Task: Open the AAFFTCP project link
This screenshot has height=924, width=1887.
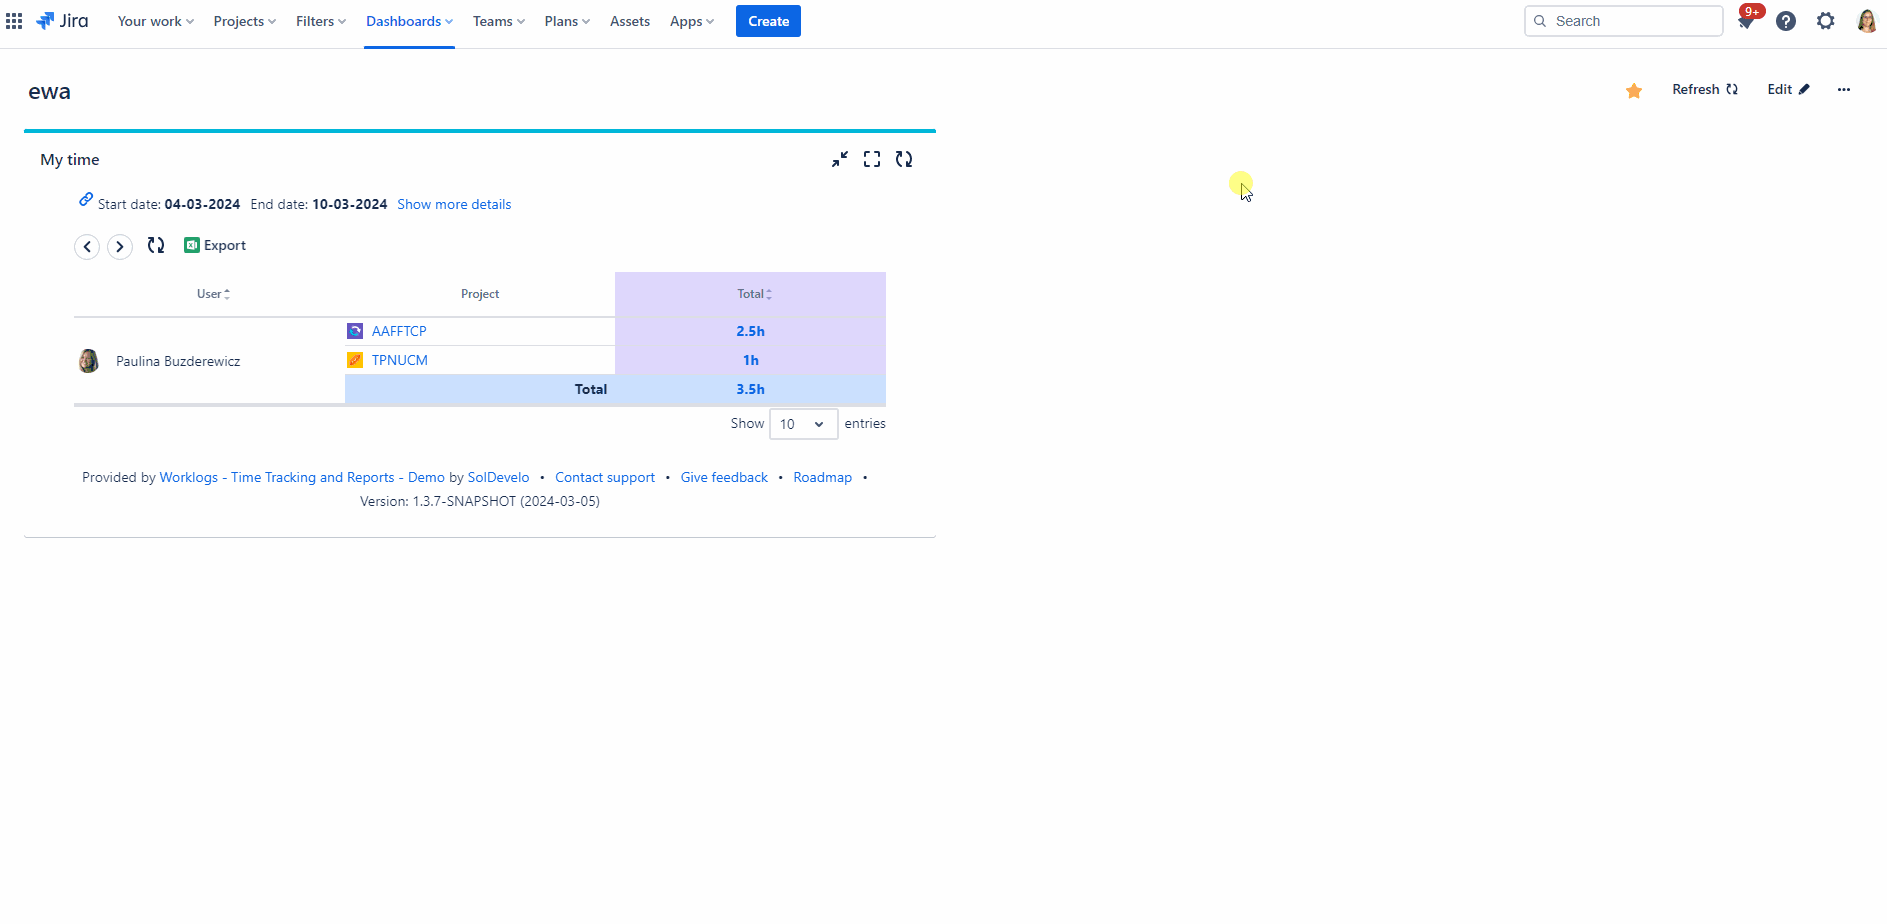Action: [398, 330]
